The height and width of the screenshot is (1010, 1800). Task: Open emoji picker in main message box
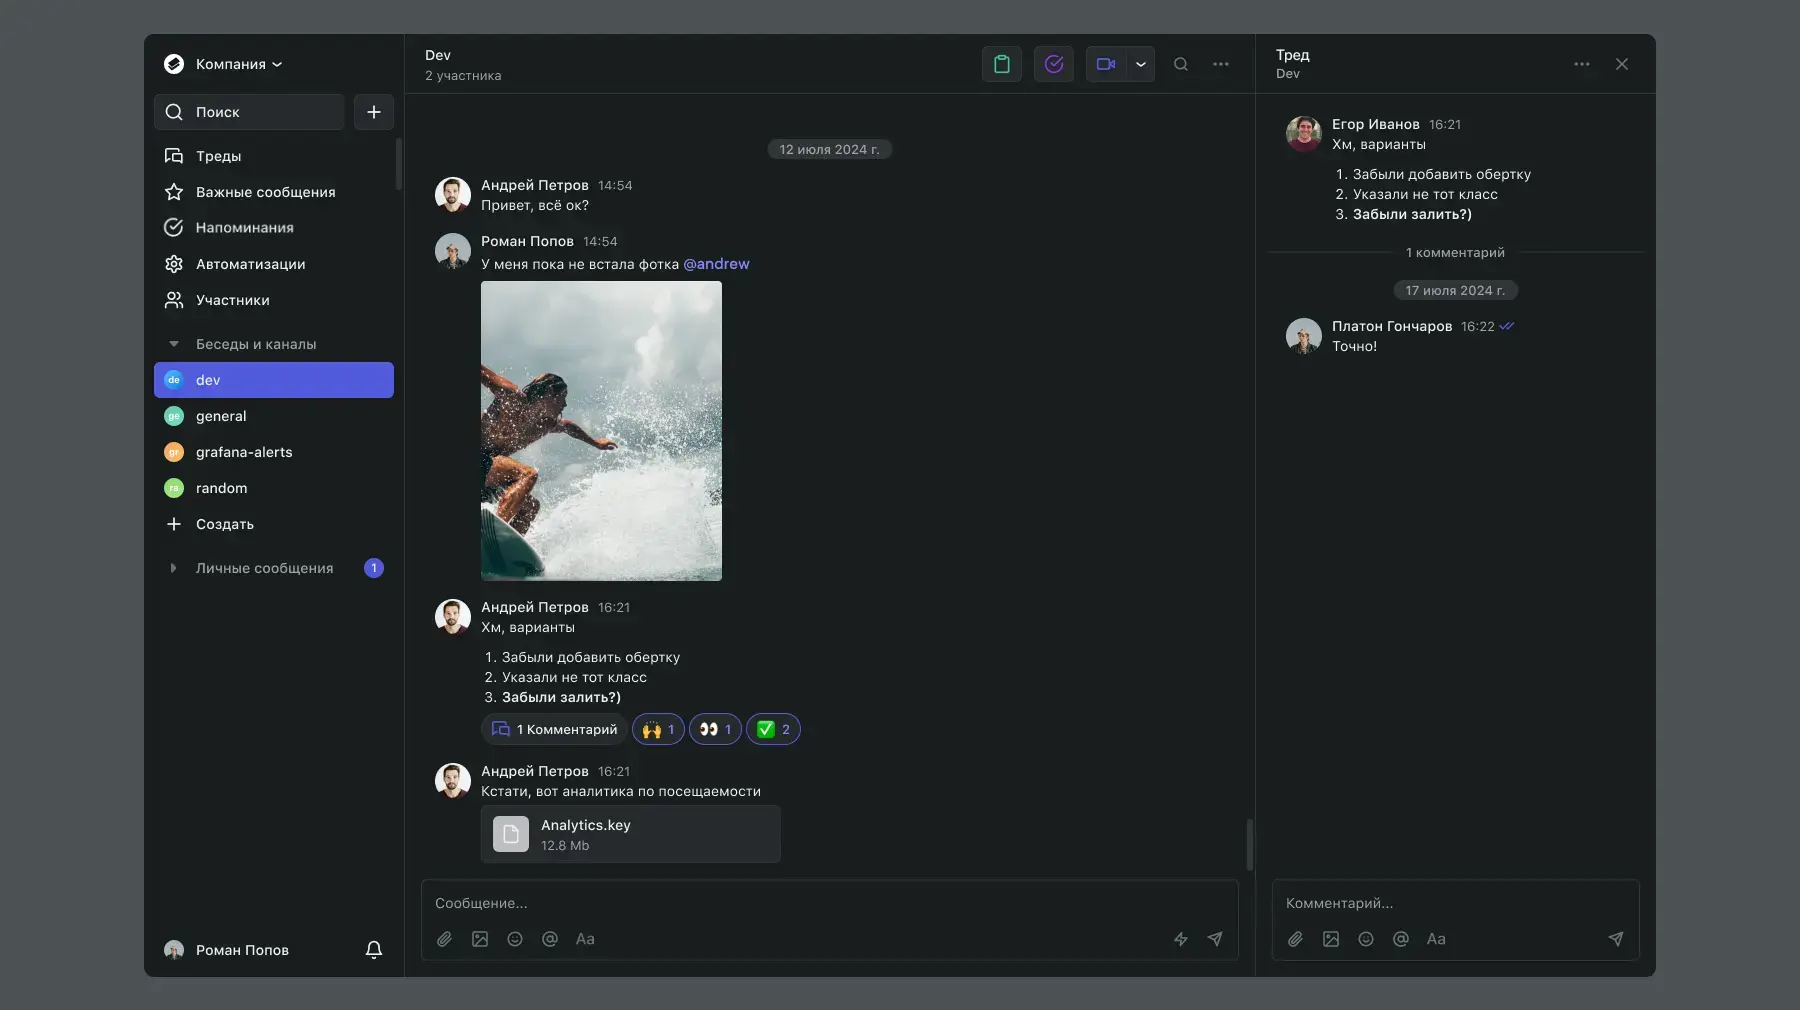click(x=515, y=939)
